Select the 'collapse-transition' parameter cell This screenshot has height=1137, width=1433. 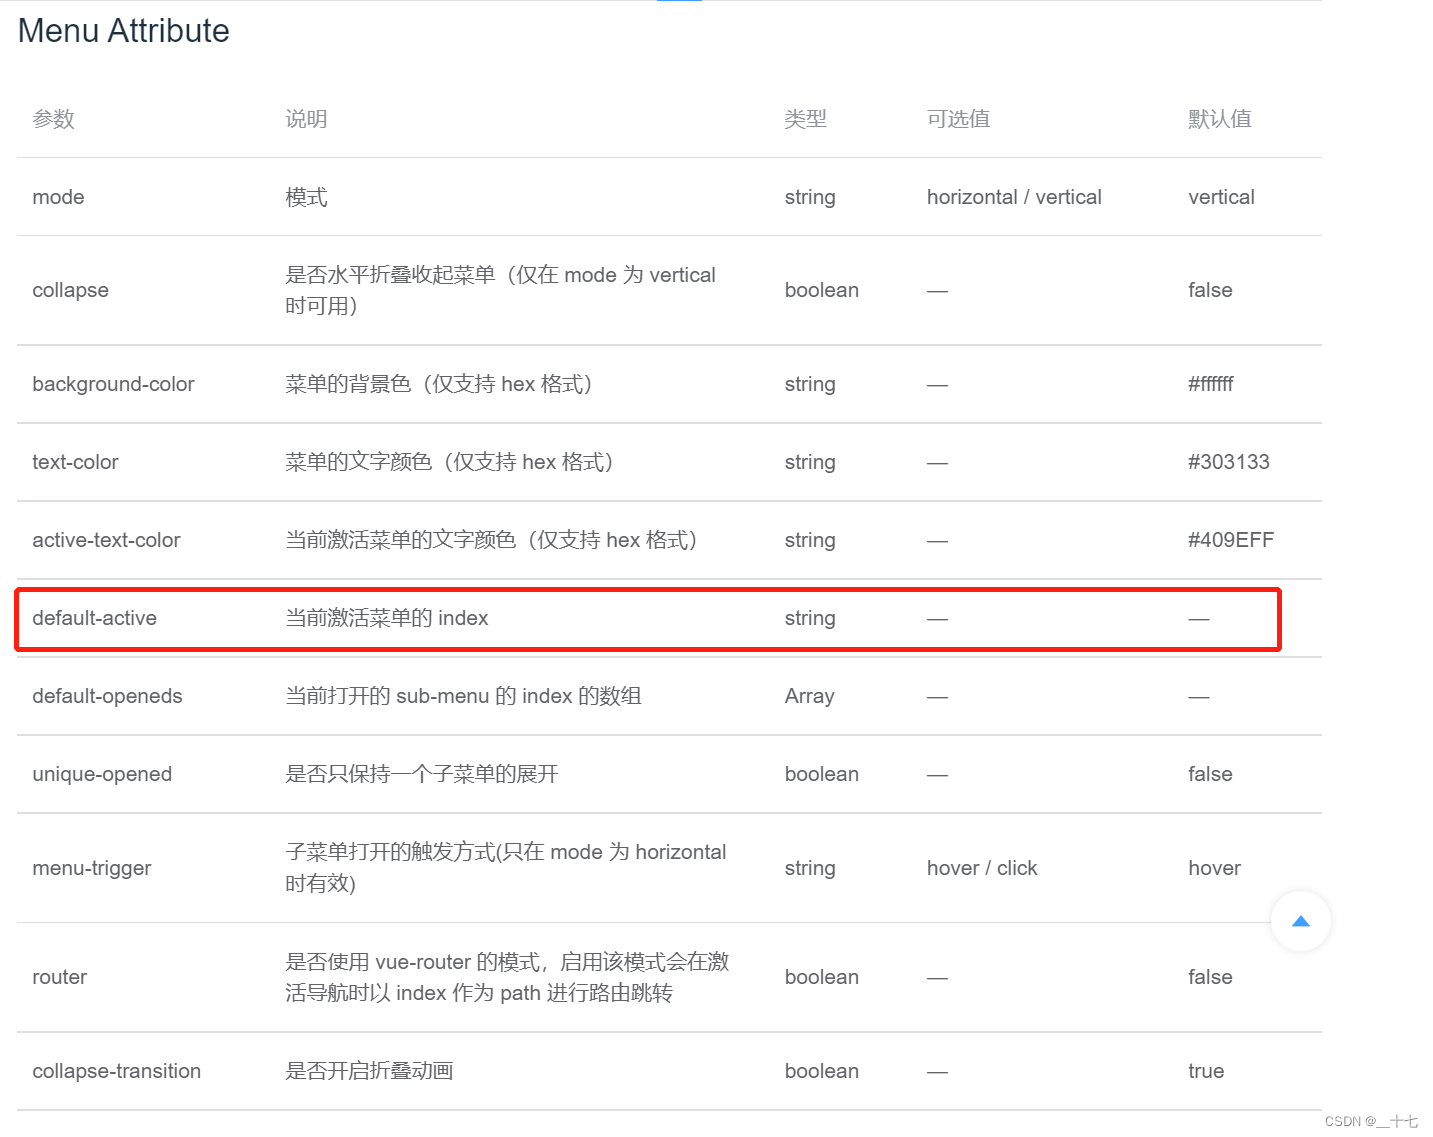click(x=116, y=1071)
